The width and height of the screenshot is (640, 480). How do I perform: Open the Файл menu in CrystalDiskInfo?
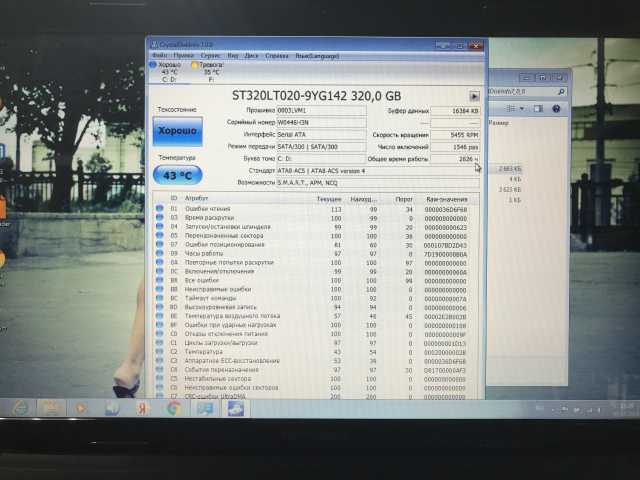point(159,56)
